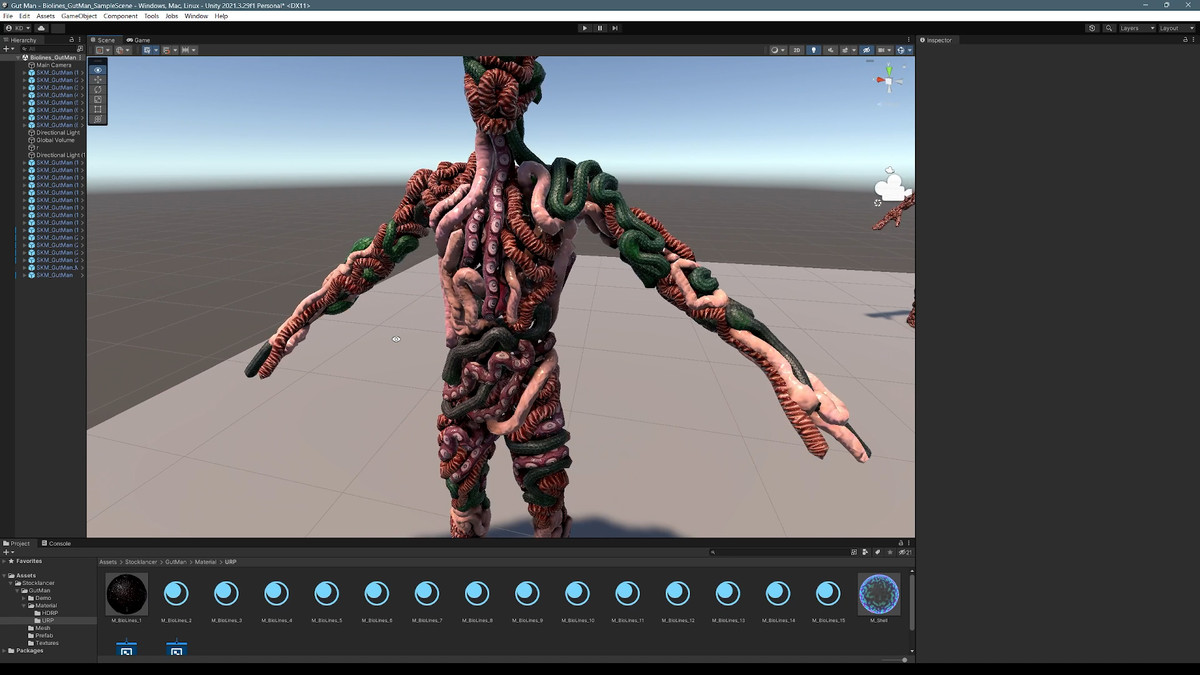Viewport: 1200px width, 675px height.
Task: Open the Undo History icon
Action: 1092,28
